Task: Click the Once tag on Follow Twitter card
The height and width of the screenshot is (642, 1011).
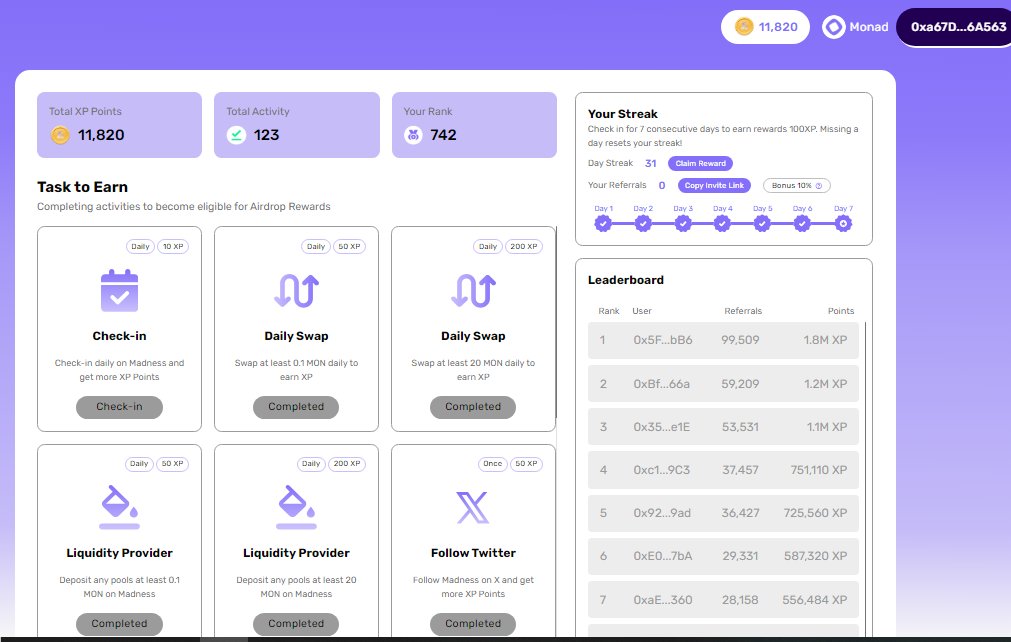Action: (x=493, y=463)
